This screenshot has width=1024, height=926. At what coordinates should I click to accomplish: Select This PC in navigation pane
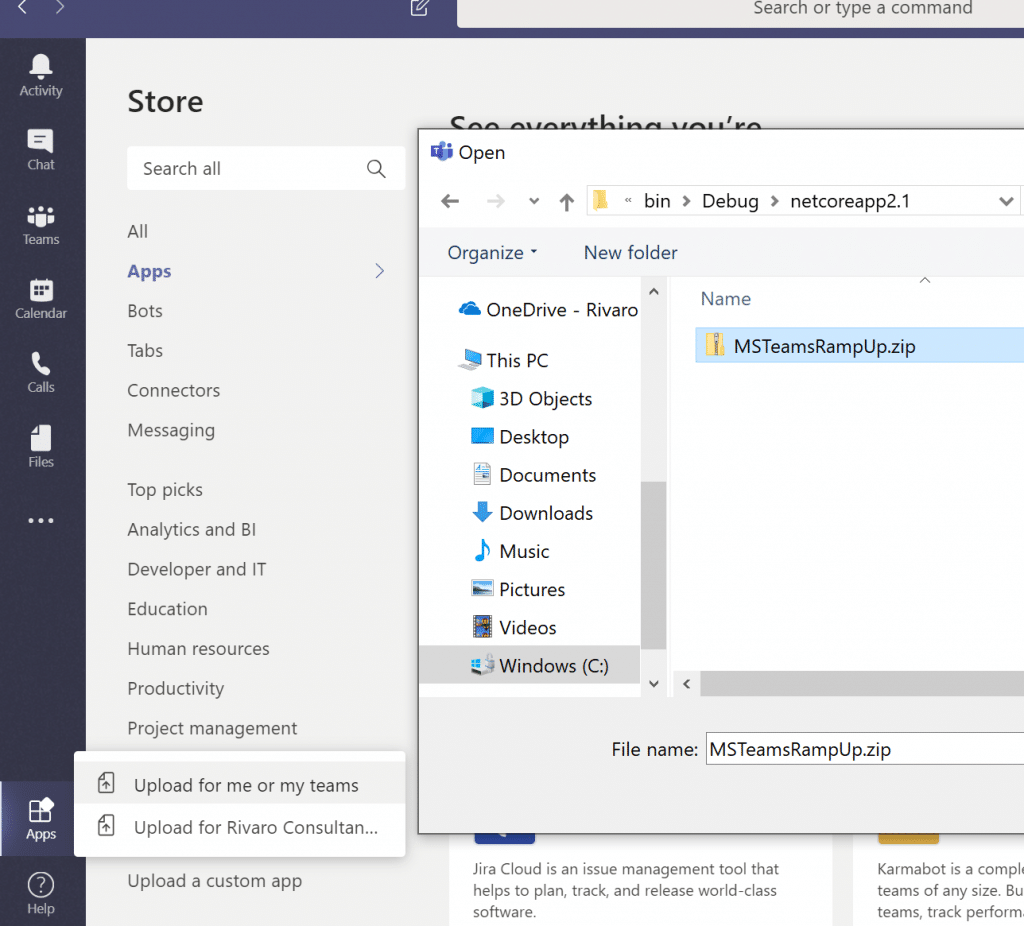pos(503,360)
